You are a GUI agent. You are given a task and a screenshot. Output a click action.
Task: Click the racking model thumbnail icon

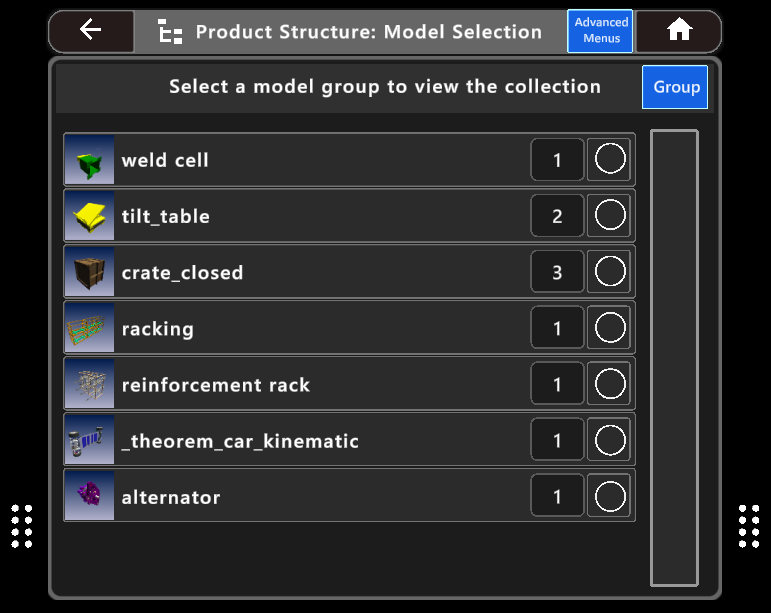pyautogui.click(x=89, y=328)
